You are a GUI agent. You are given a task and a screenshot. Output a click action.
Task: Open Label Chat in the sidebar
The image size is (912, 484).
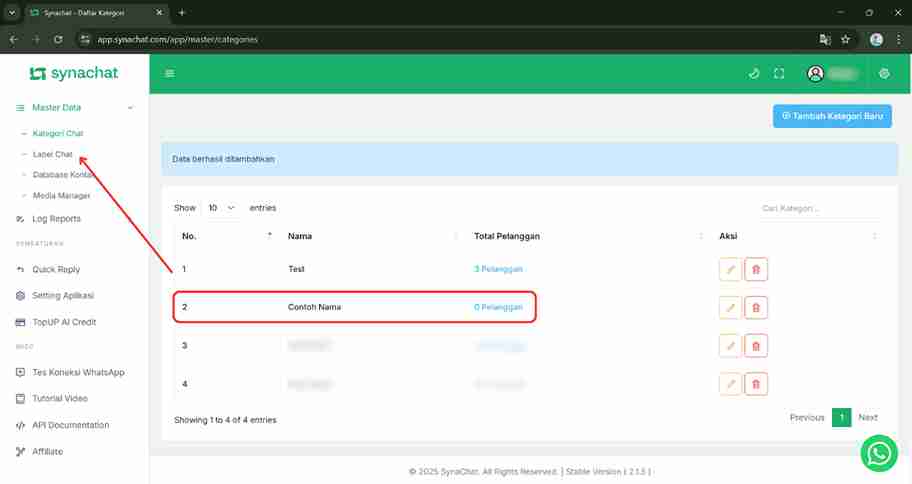(52, 154)
